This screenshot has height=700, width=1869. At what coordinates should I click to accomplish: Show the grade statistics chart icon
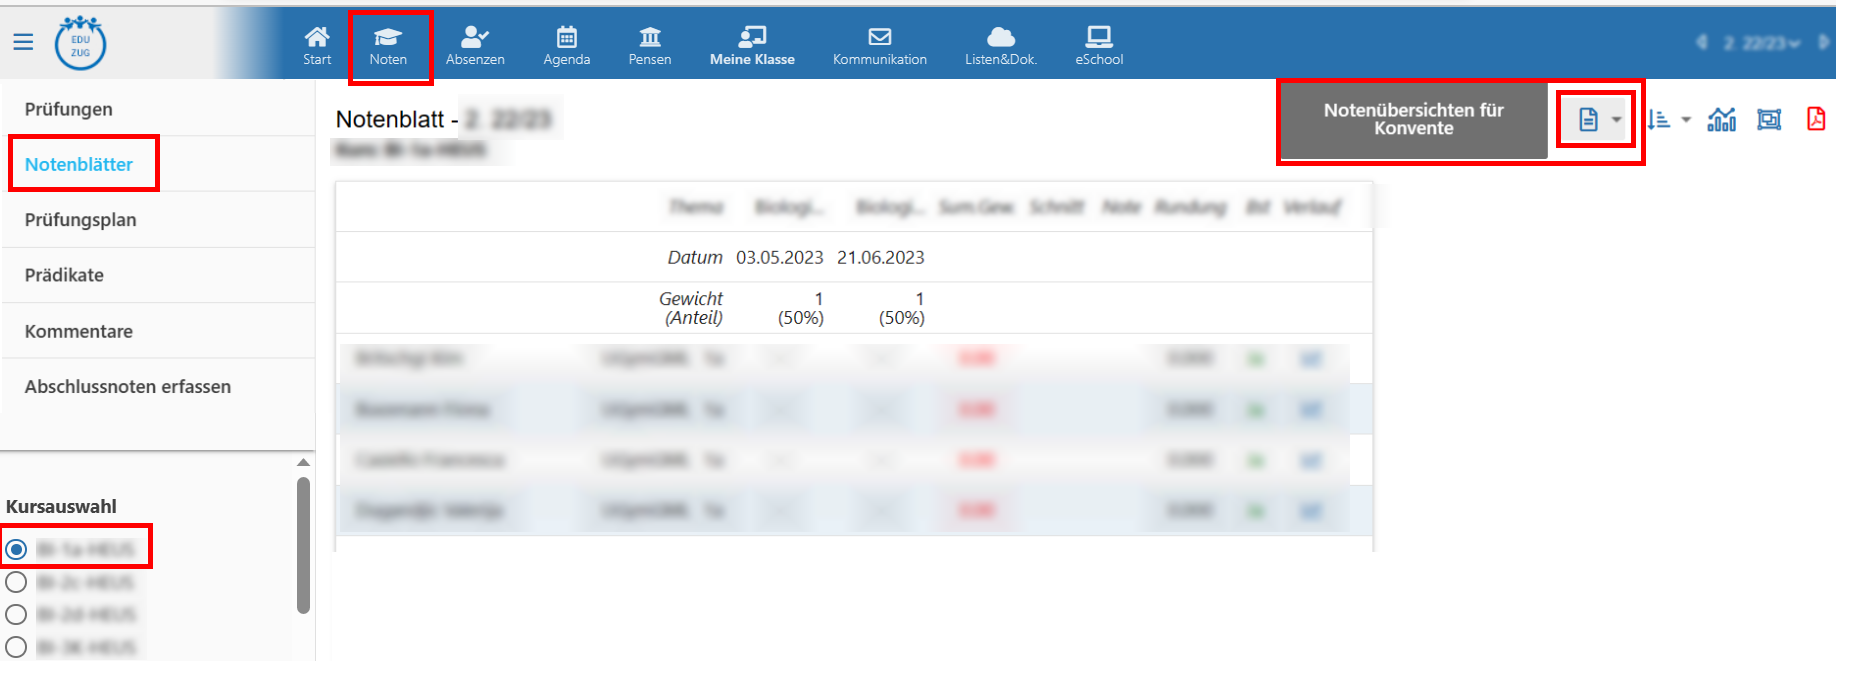click(x=1721, y=120)
